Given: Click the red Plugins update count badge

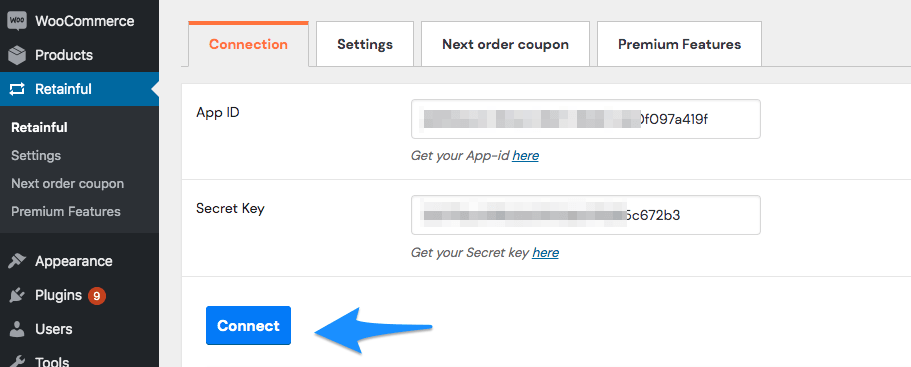Looking at the screenshot, I should coord(96,296).
